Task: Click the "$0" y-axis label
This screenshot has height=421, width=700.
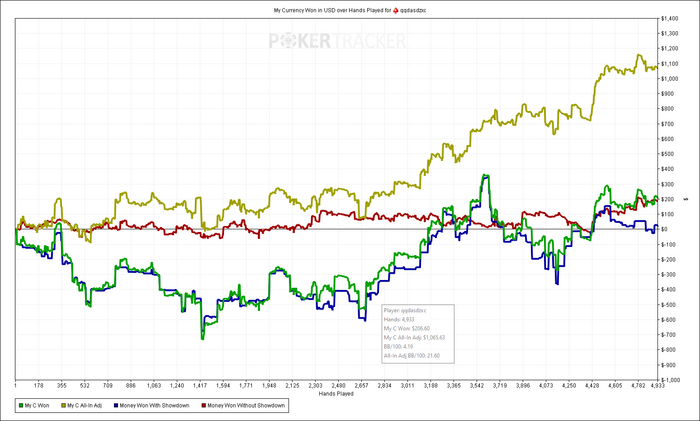Action: tap(665, 229)
